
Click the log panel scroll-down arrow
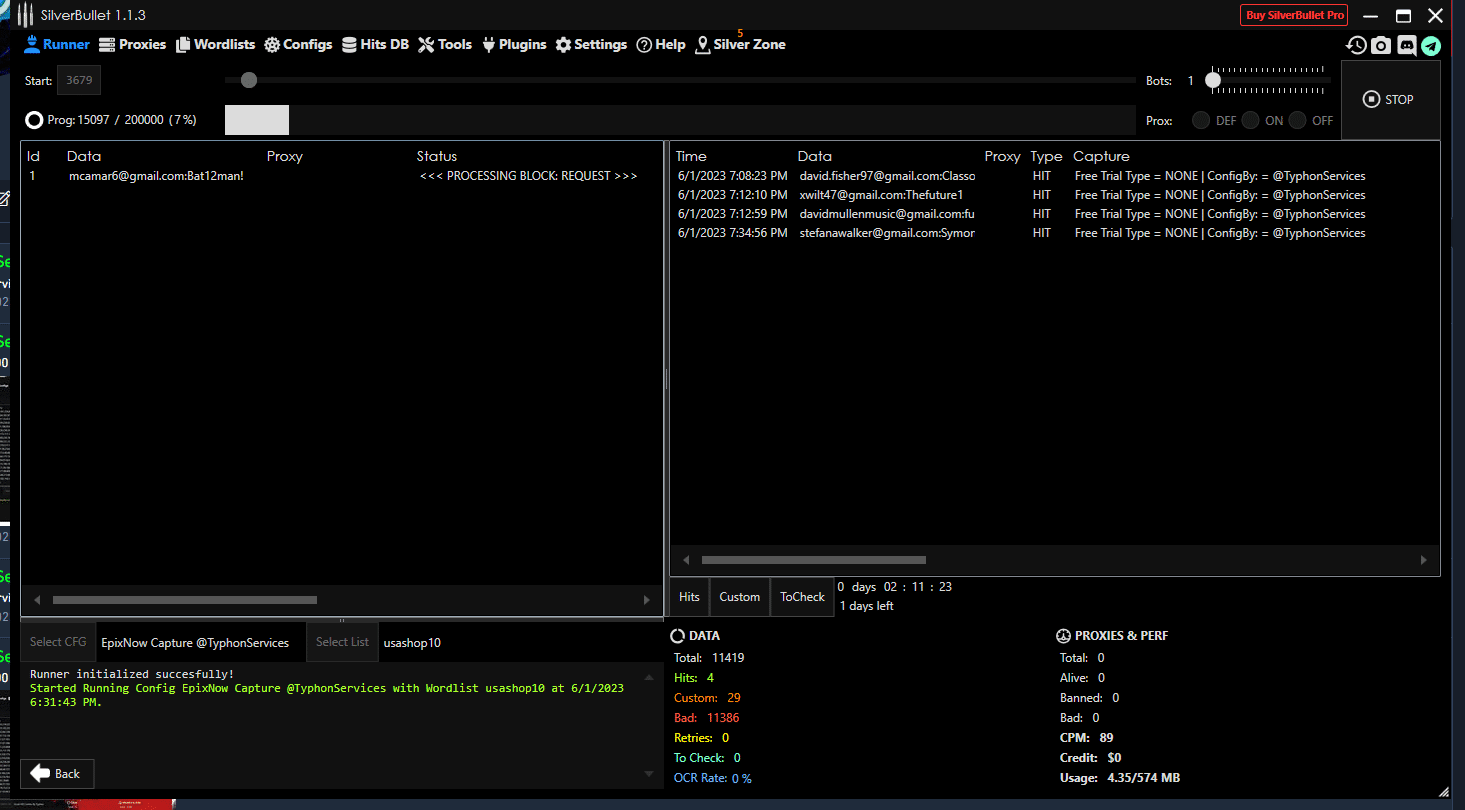point(649,774)
